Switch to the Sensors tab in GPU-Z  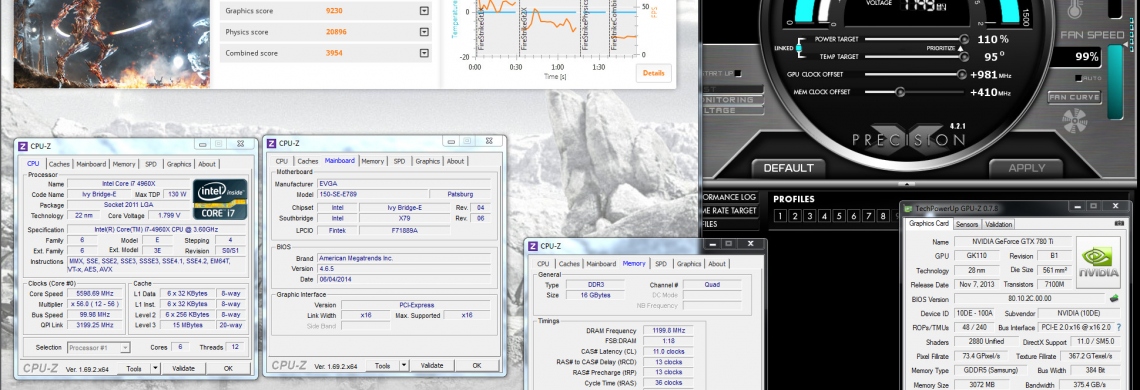(x=966, y=224)
